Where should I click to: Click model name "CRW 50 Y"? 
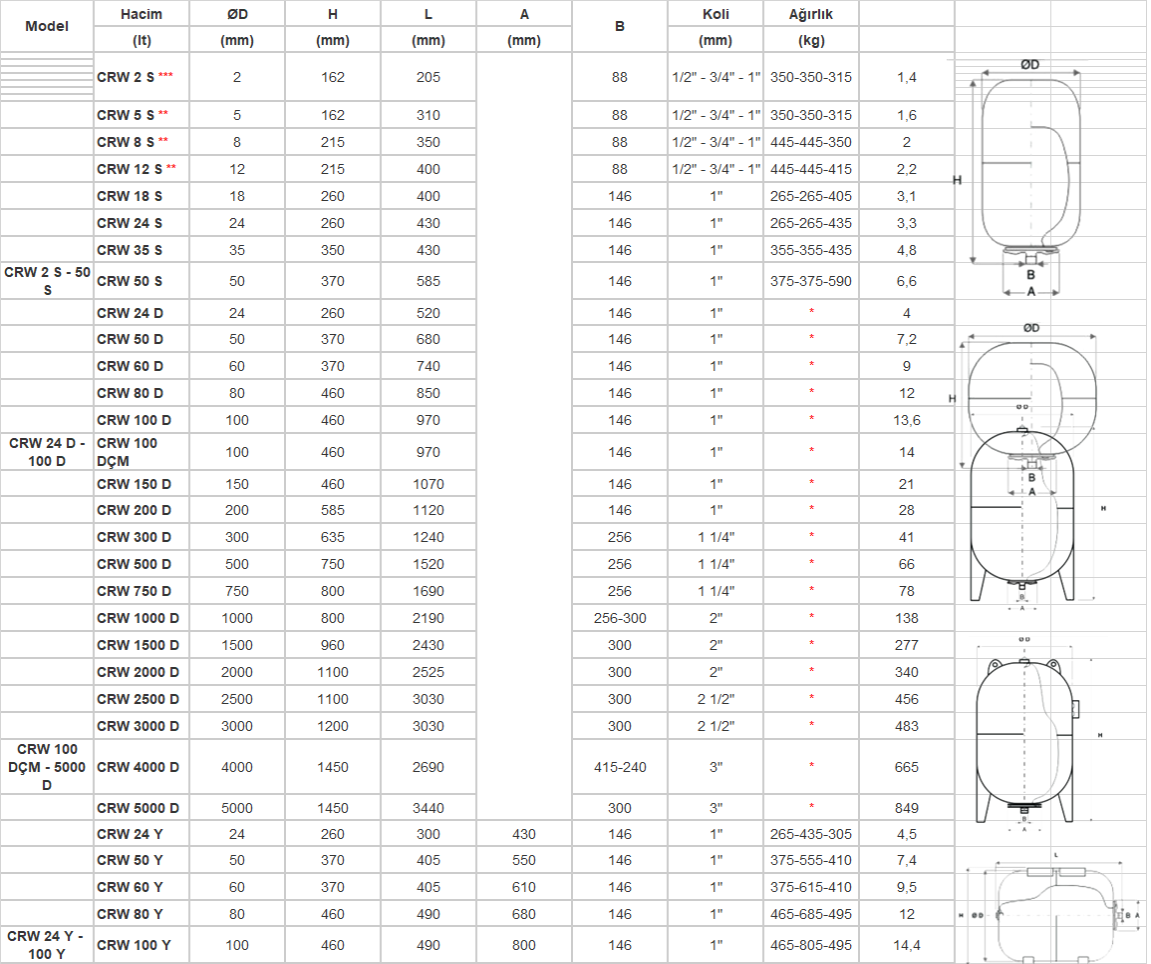[x=130, y=860]
